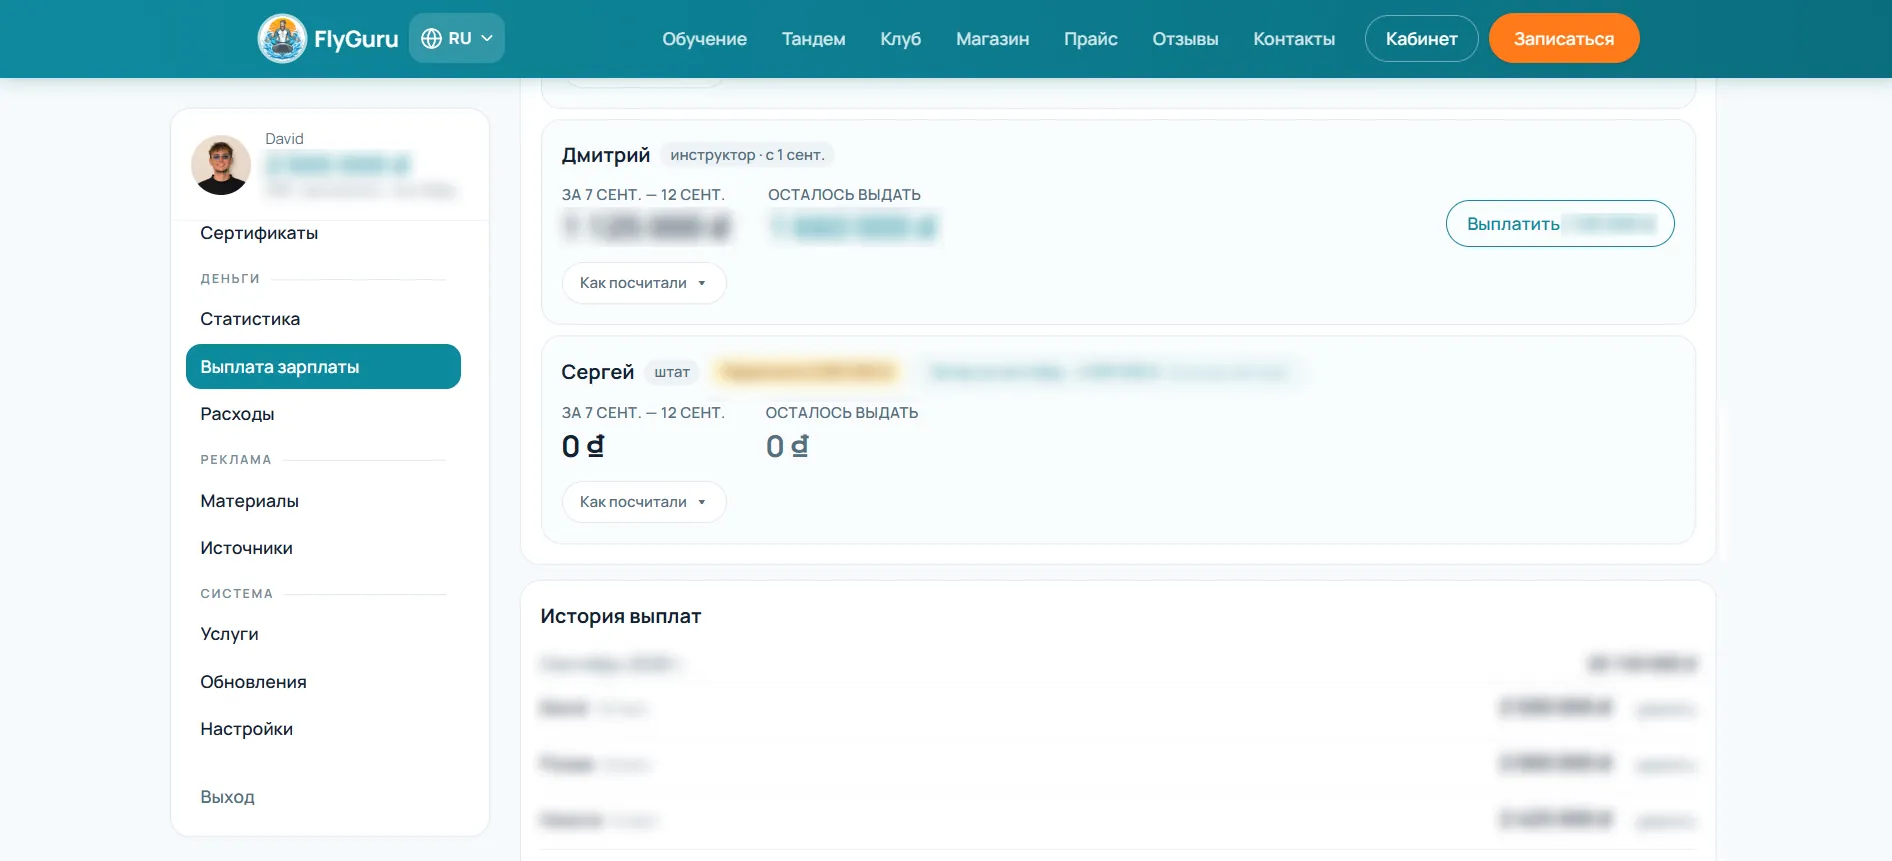This screenshot has width=1892, height=861.
Task: Open Статистика in the sidebar
Action: click(x=250, y=319)
